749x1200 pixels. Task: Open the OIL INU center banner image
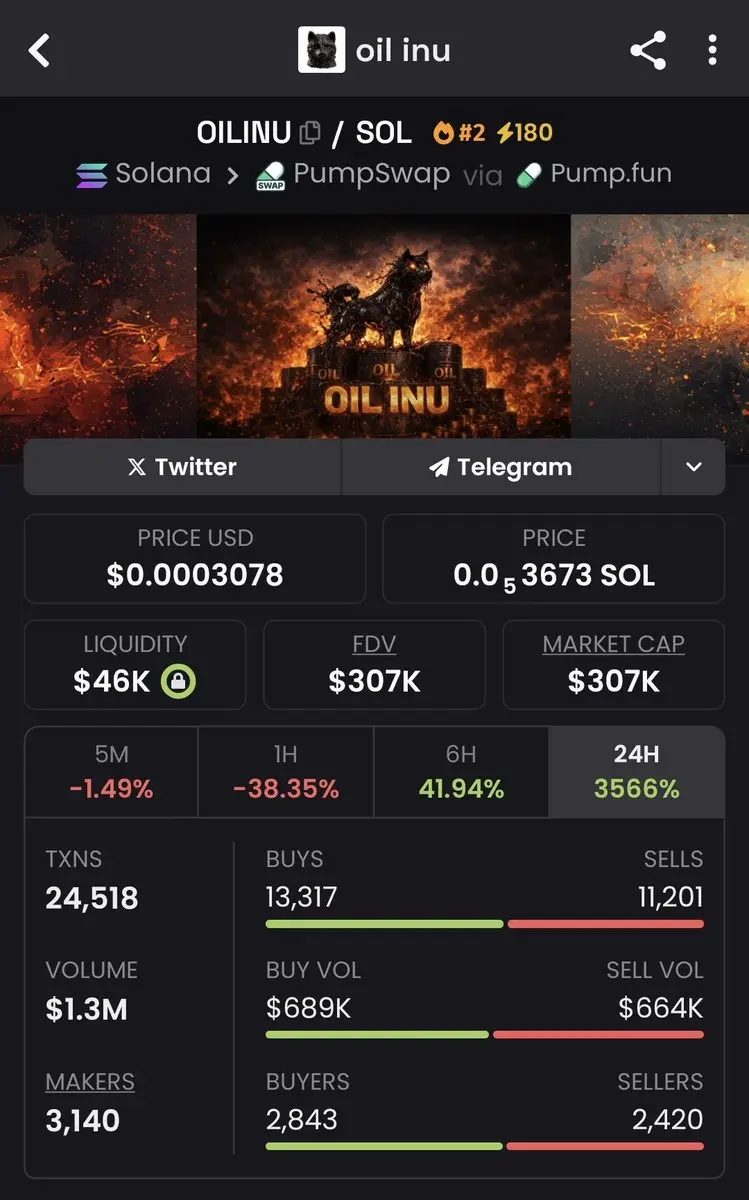coord(384,325)
